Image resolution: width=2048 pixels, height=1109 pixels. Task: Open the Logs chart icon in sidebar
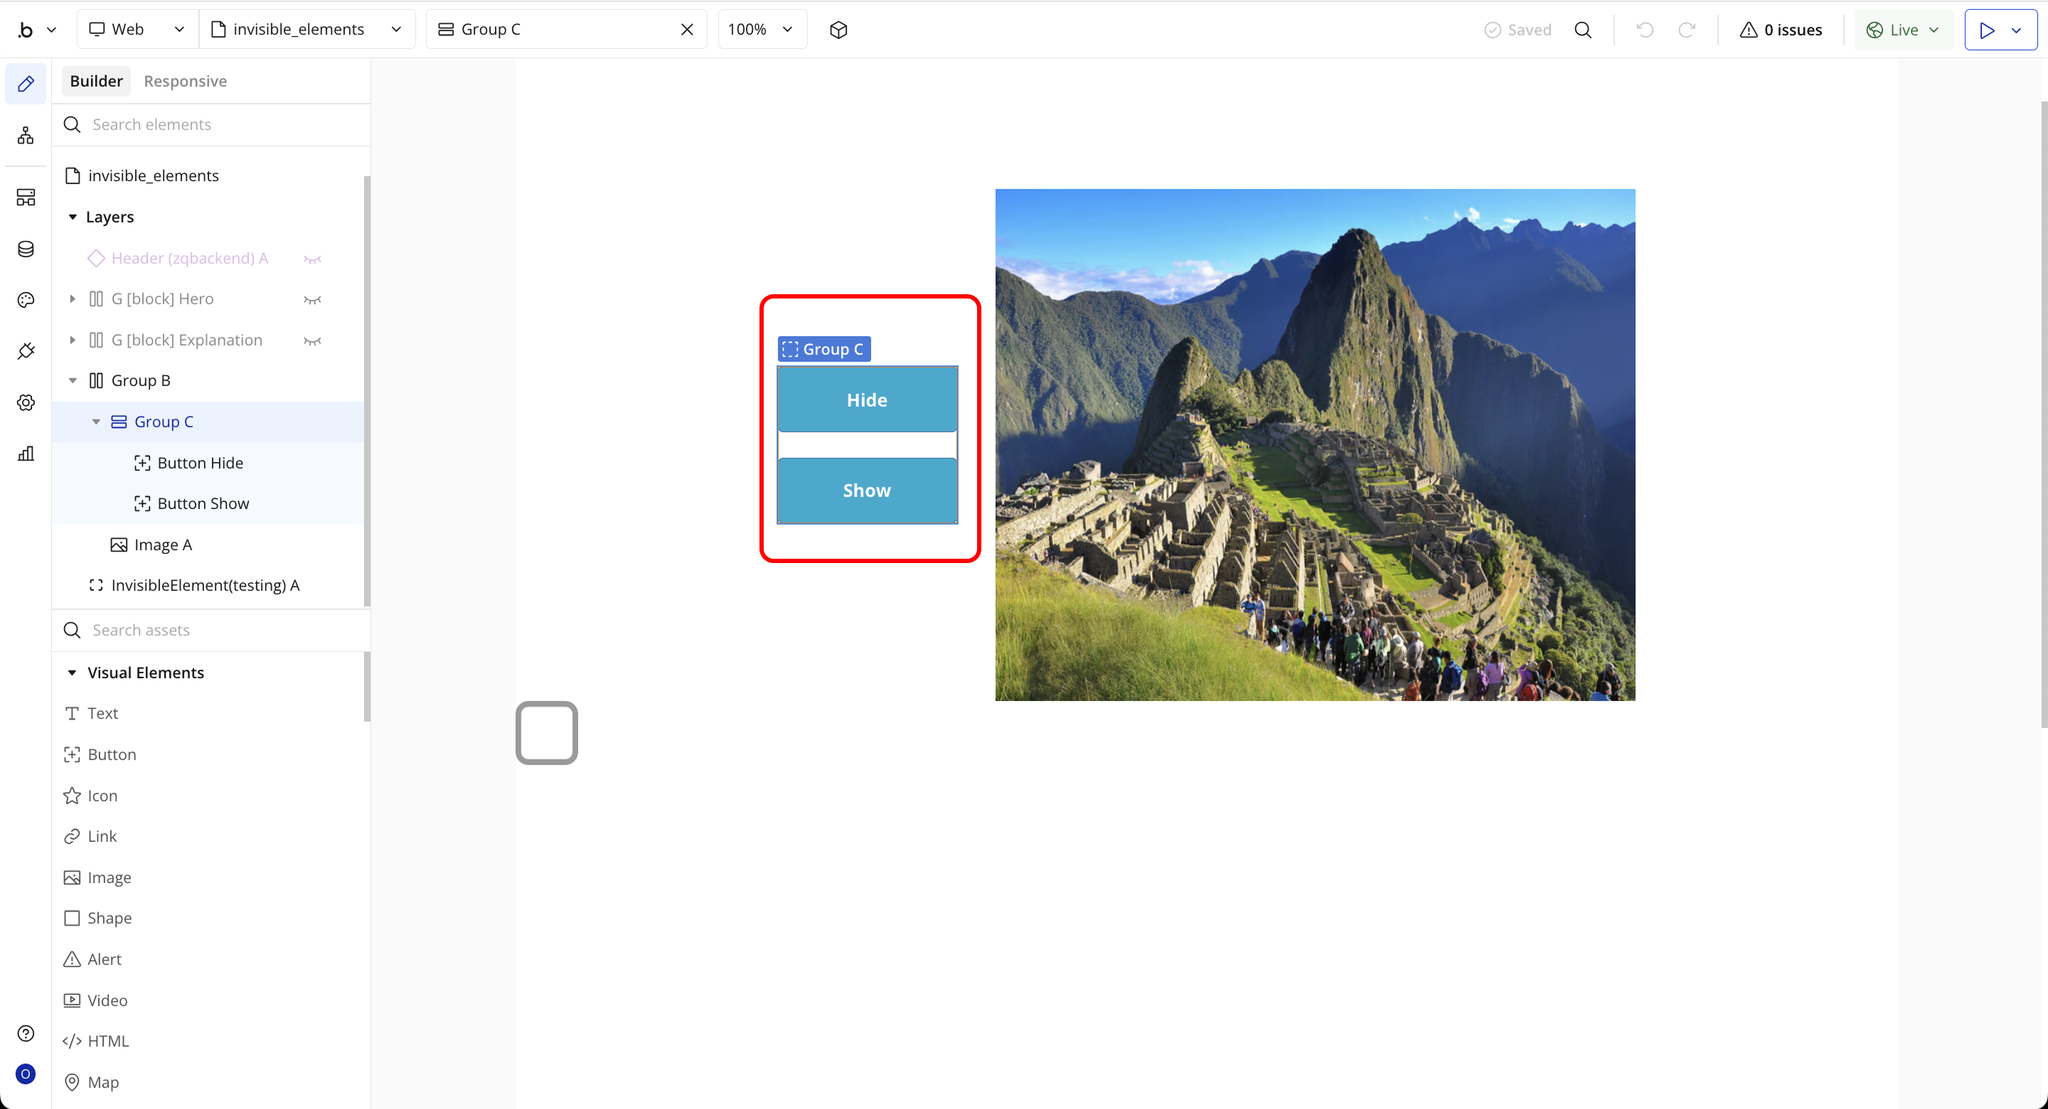26,454
